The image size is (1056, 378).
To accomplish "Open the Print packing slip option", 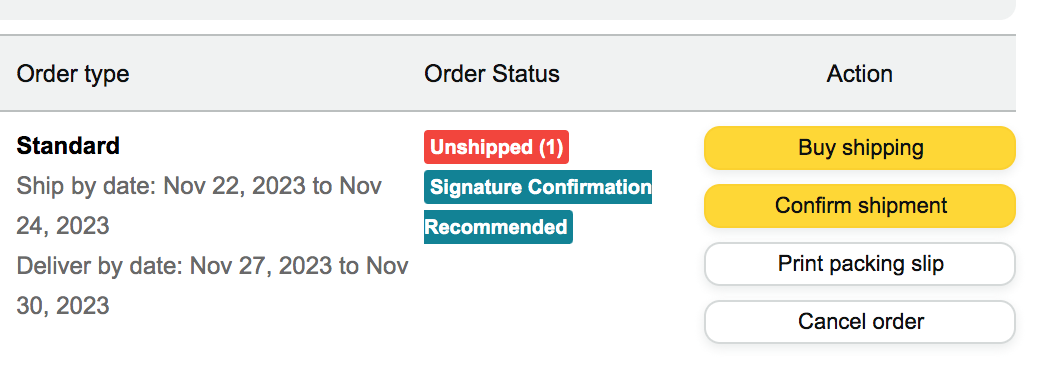I will (x=859, y=264).
